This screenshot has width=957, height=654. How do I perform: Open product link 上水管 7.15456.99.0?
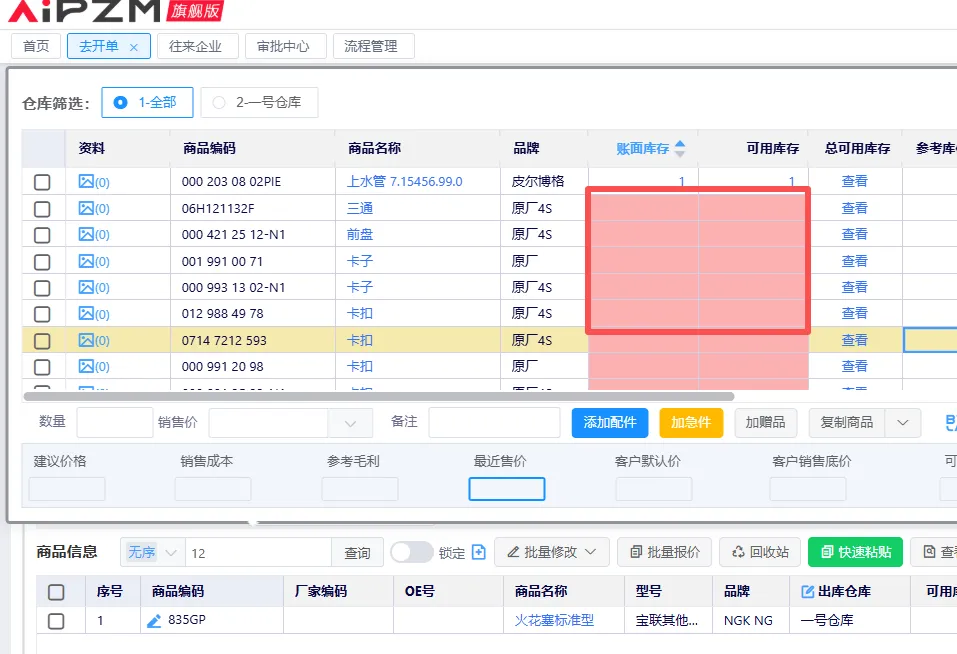[405, 181]
